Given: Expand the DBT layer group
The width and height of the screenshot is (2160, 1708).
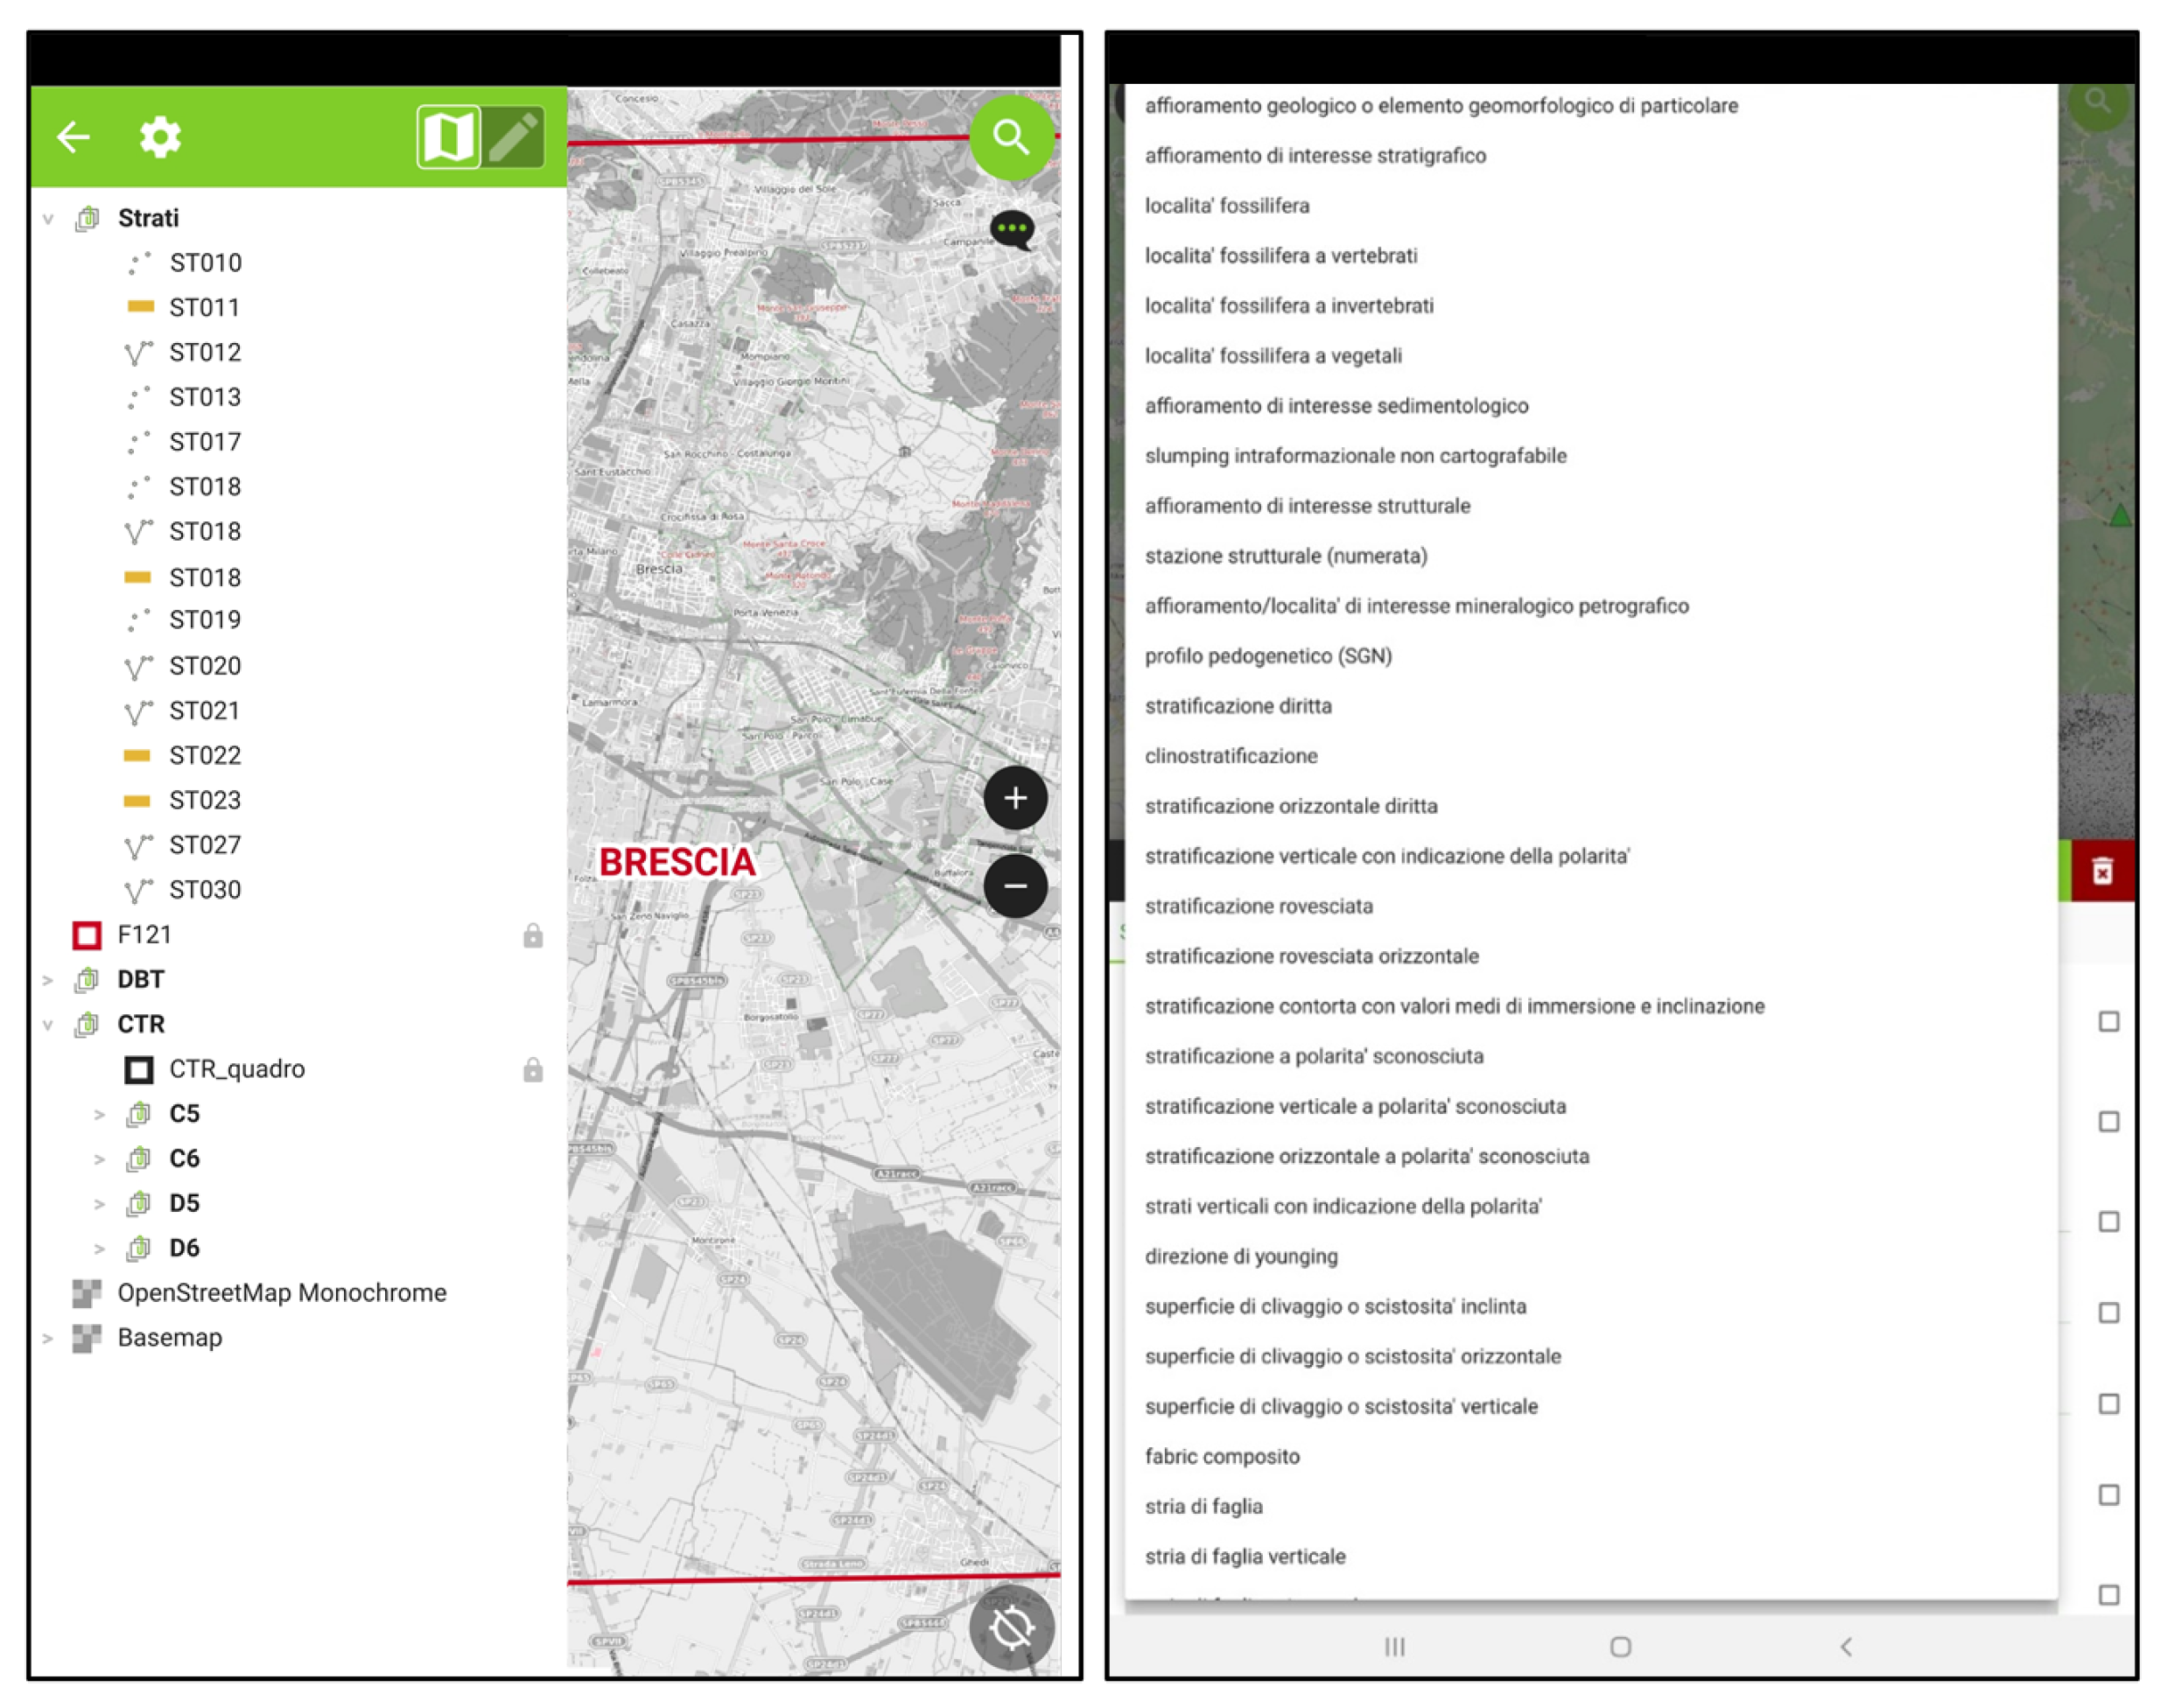Looking at the screenshot, I should pos(48,980).
